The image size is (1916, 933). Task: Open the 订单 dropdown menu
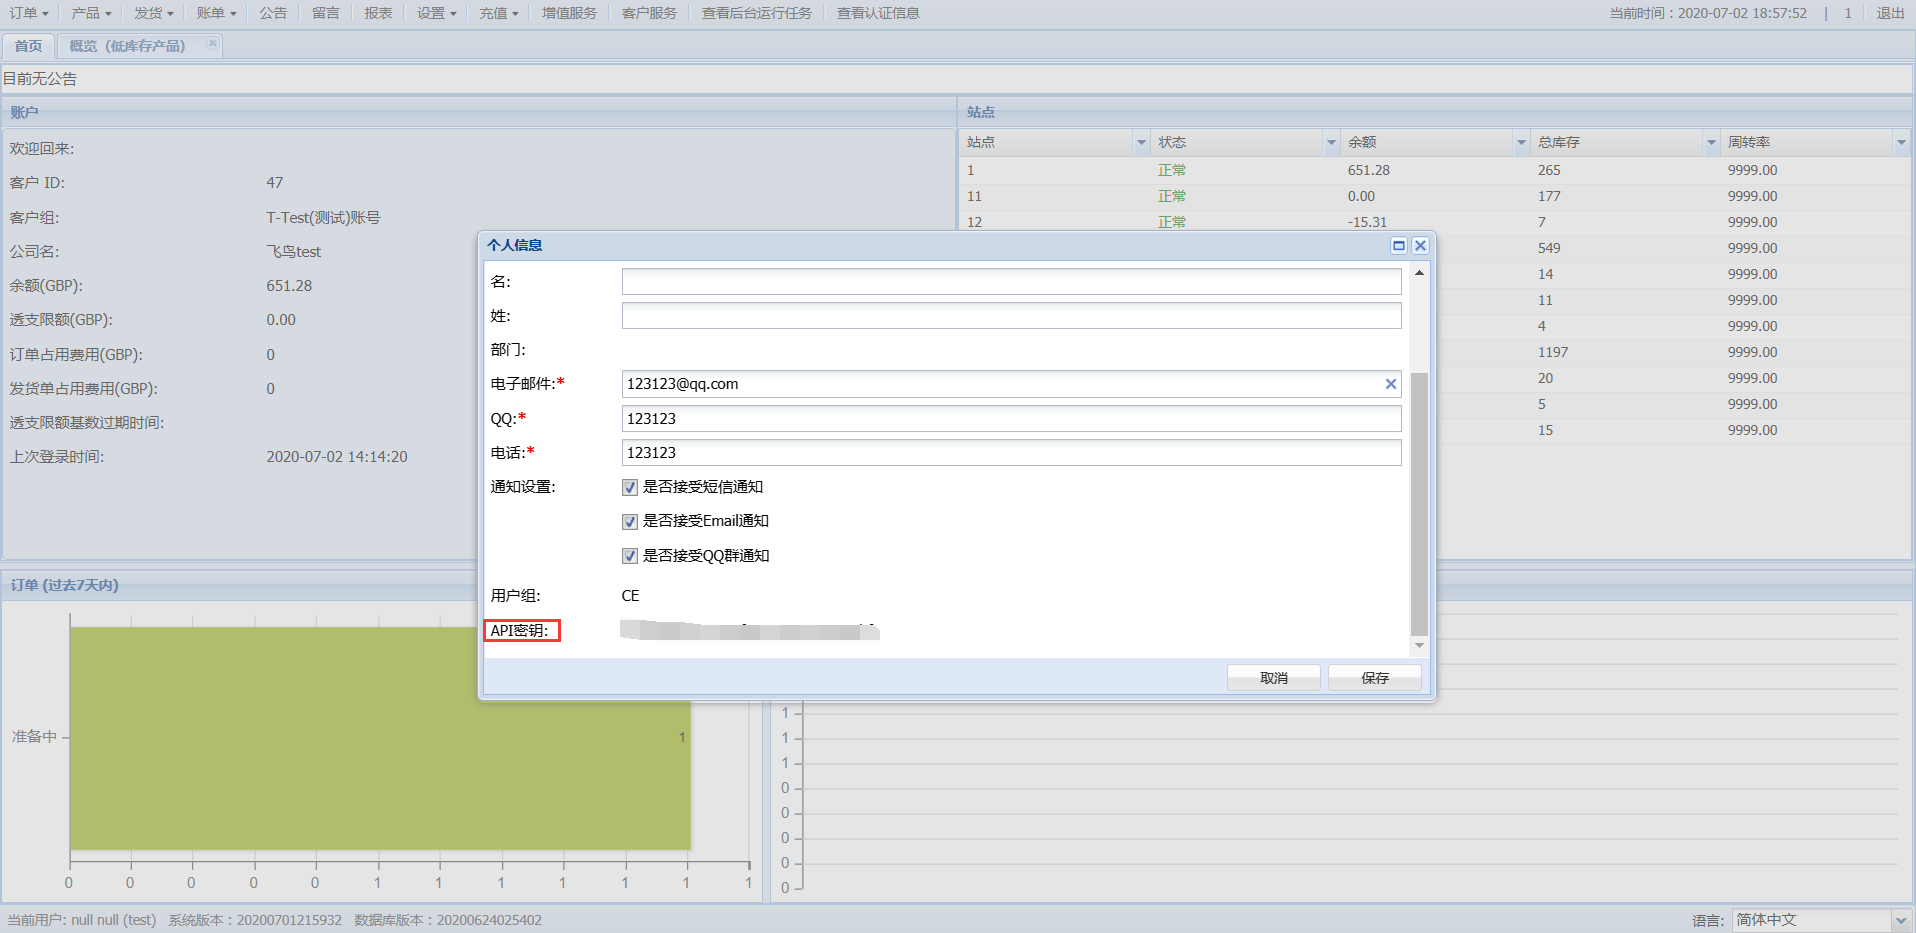click(29, 13)
